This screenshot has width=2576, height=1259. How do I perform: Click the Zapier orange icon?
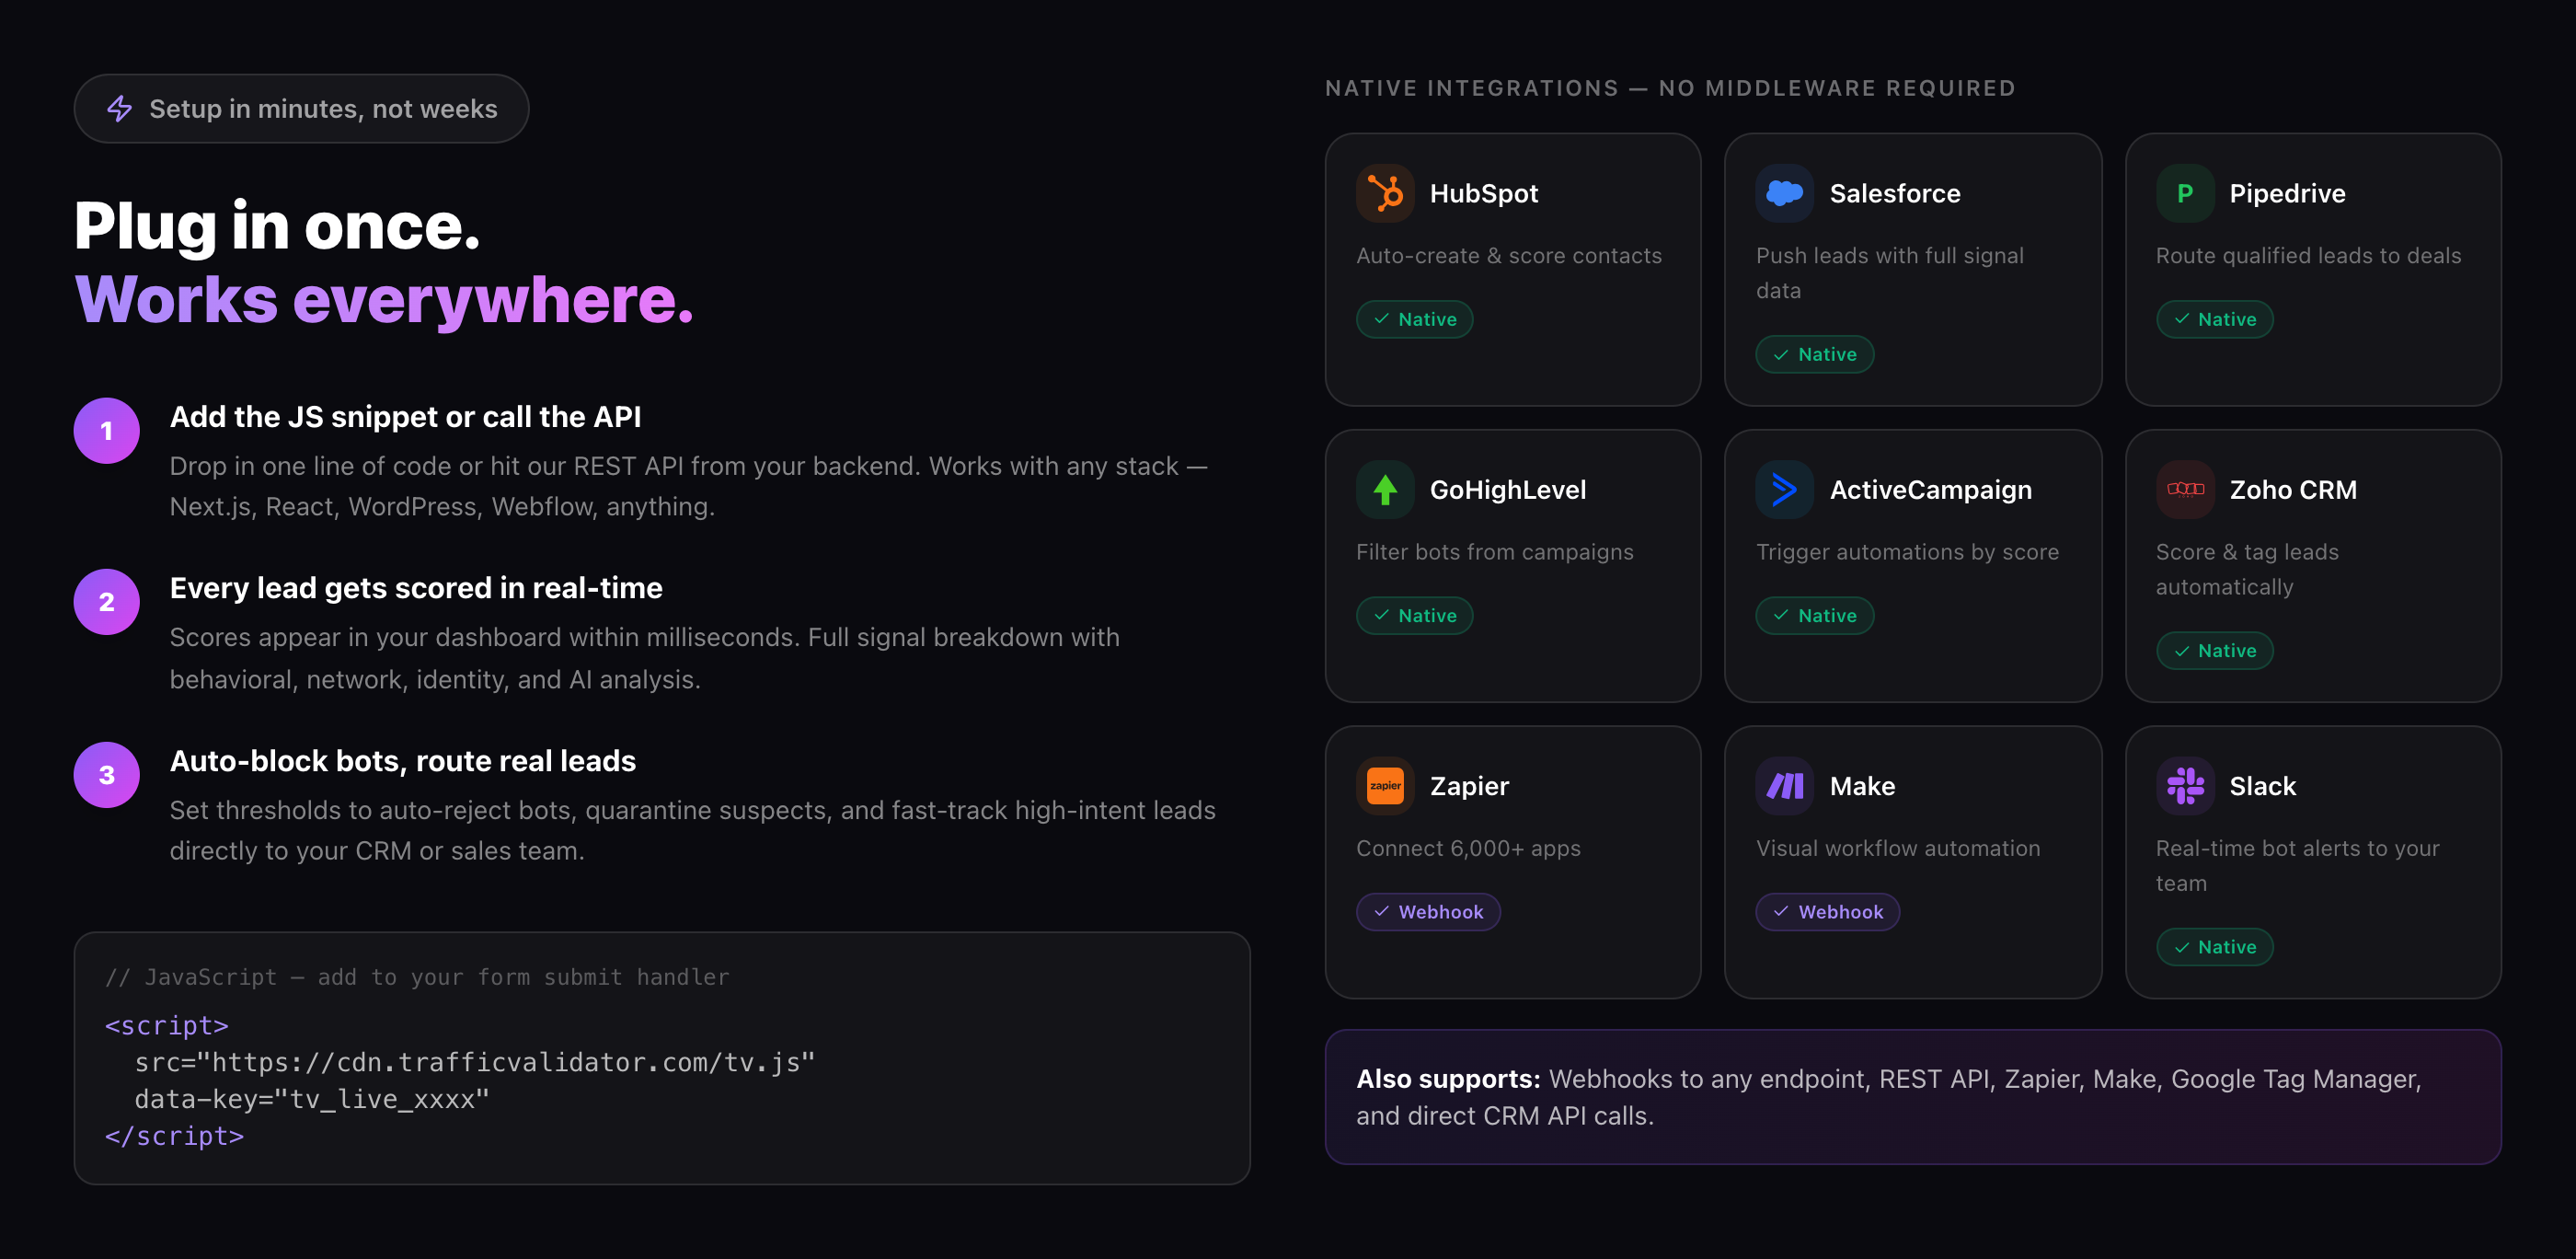pyautogui.click(x=1385, y=786)
